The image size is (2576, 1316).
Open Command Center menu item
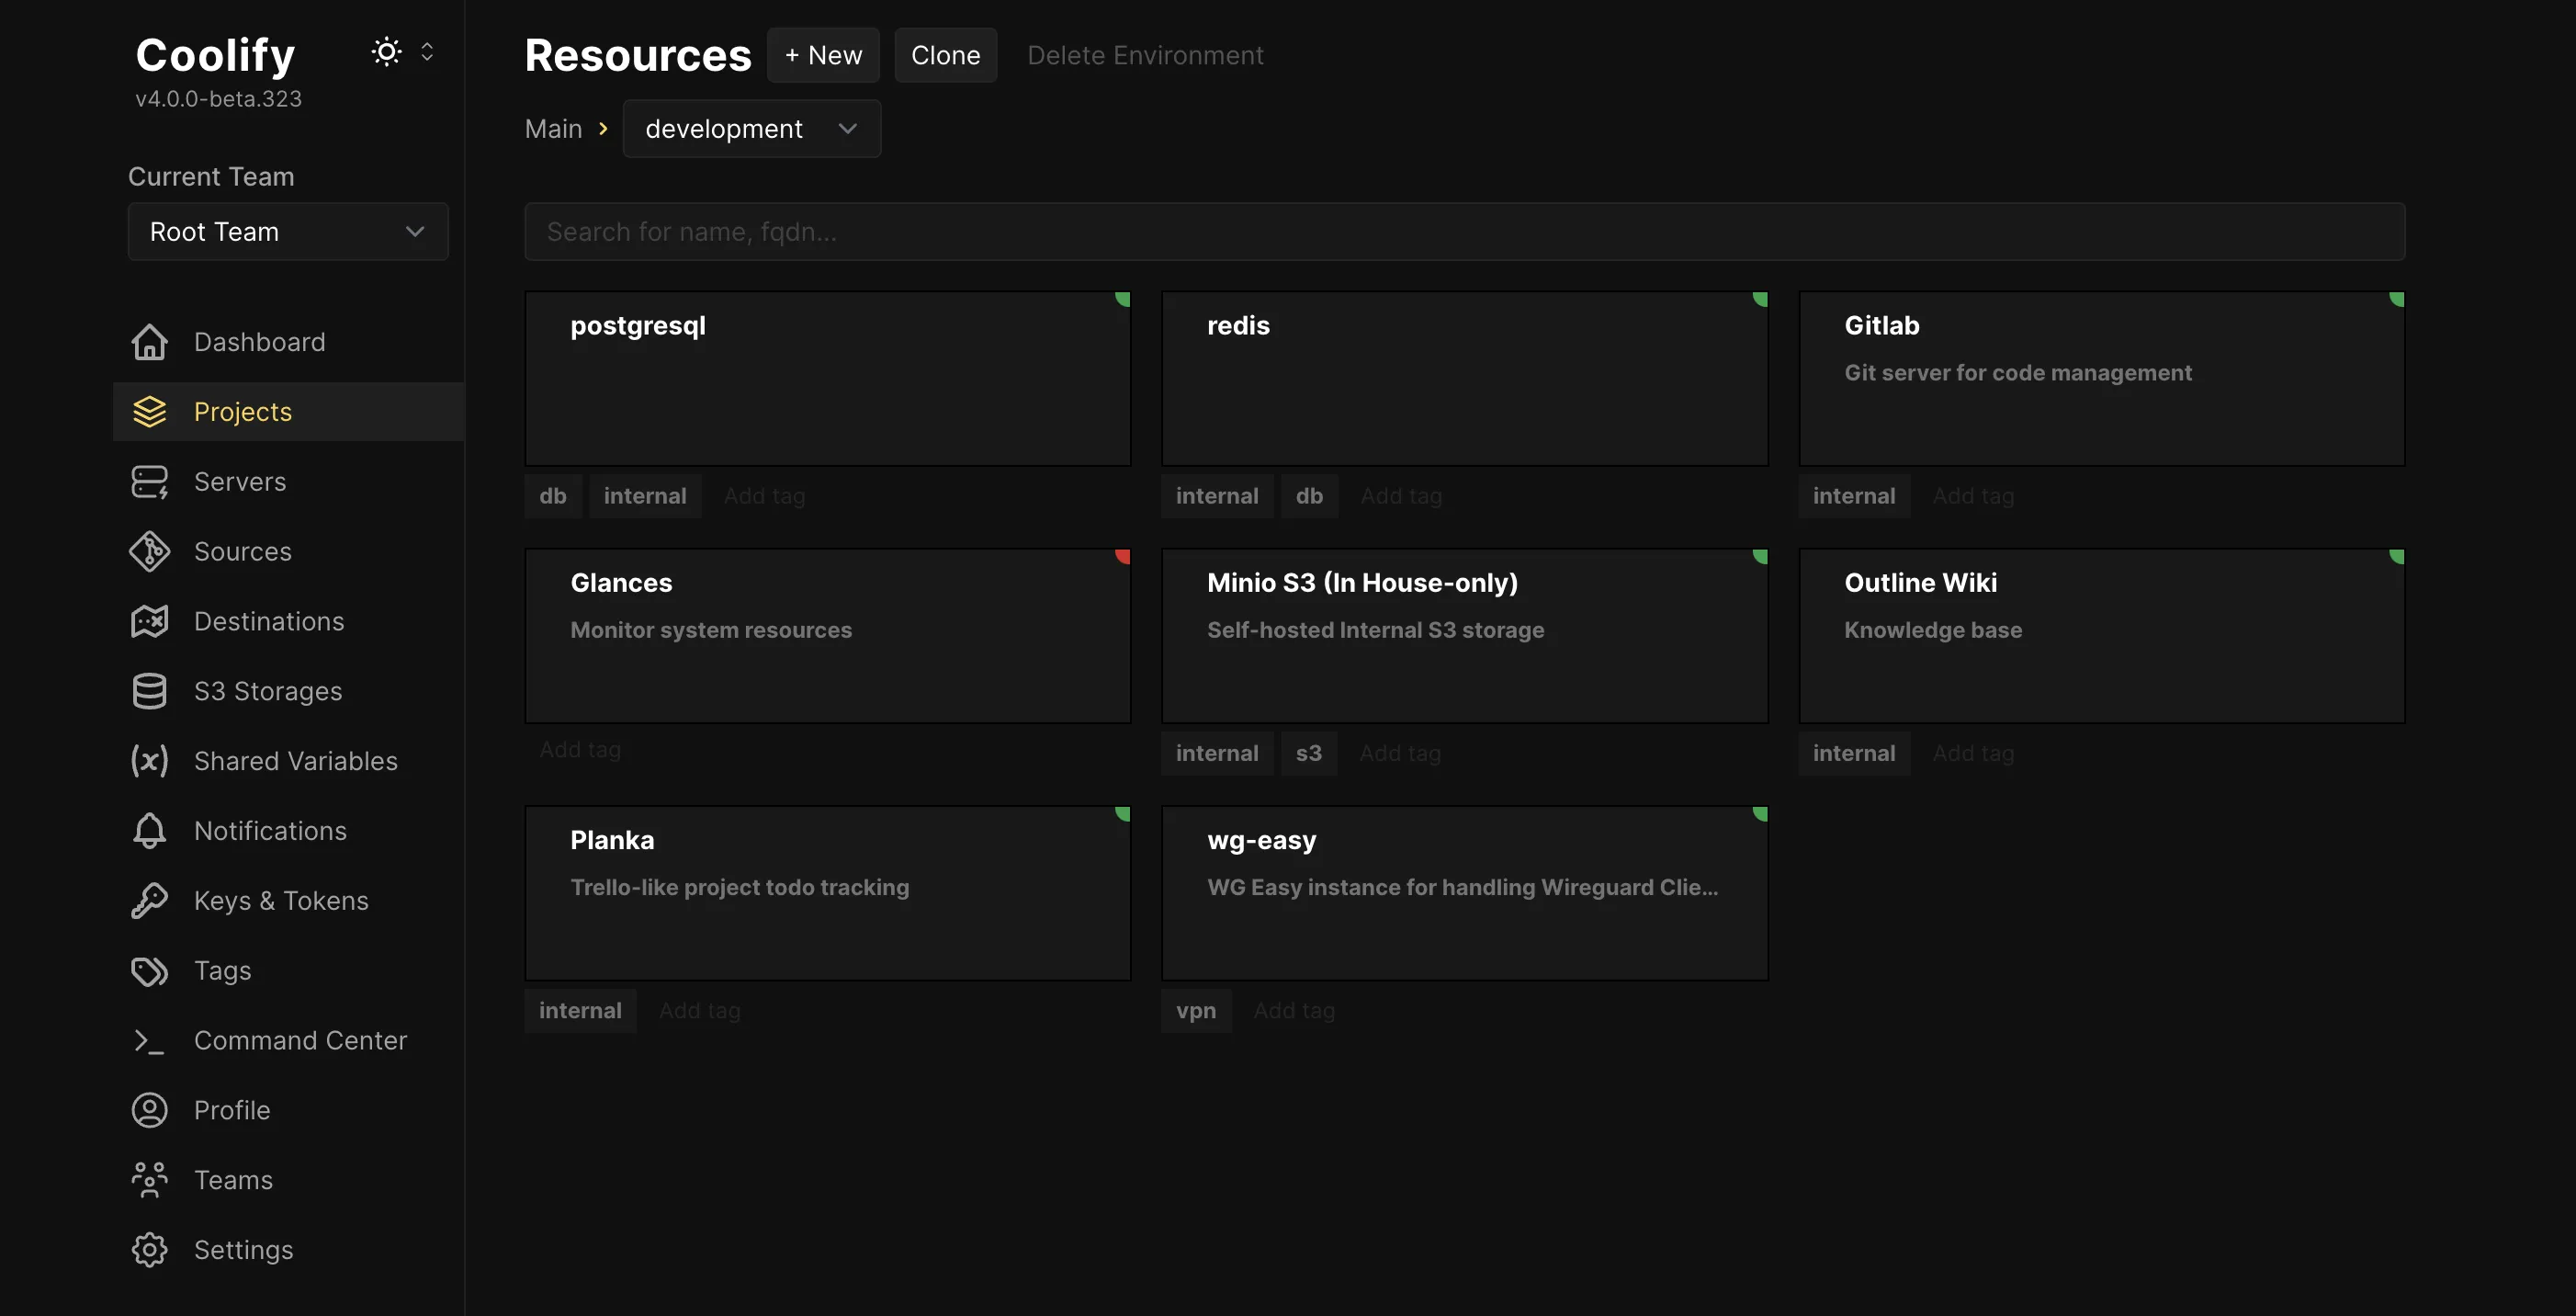tap(288, 1041)
